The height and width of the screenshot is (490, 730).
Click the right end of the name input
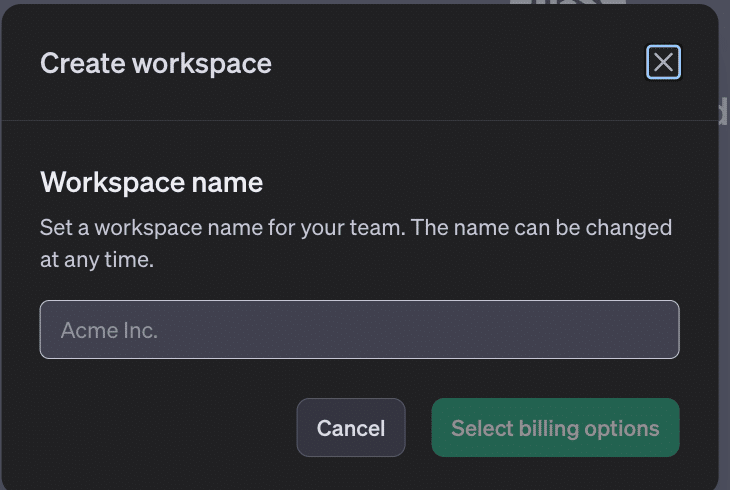pos(660,330)
